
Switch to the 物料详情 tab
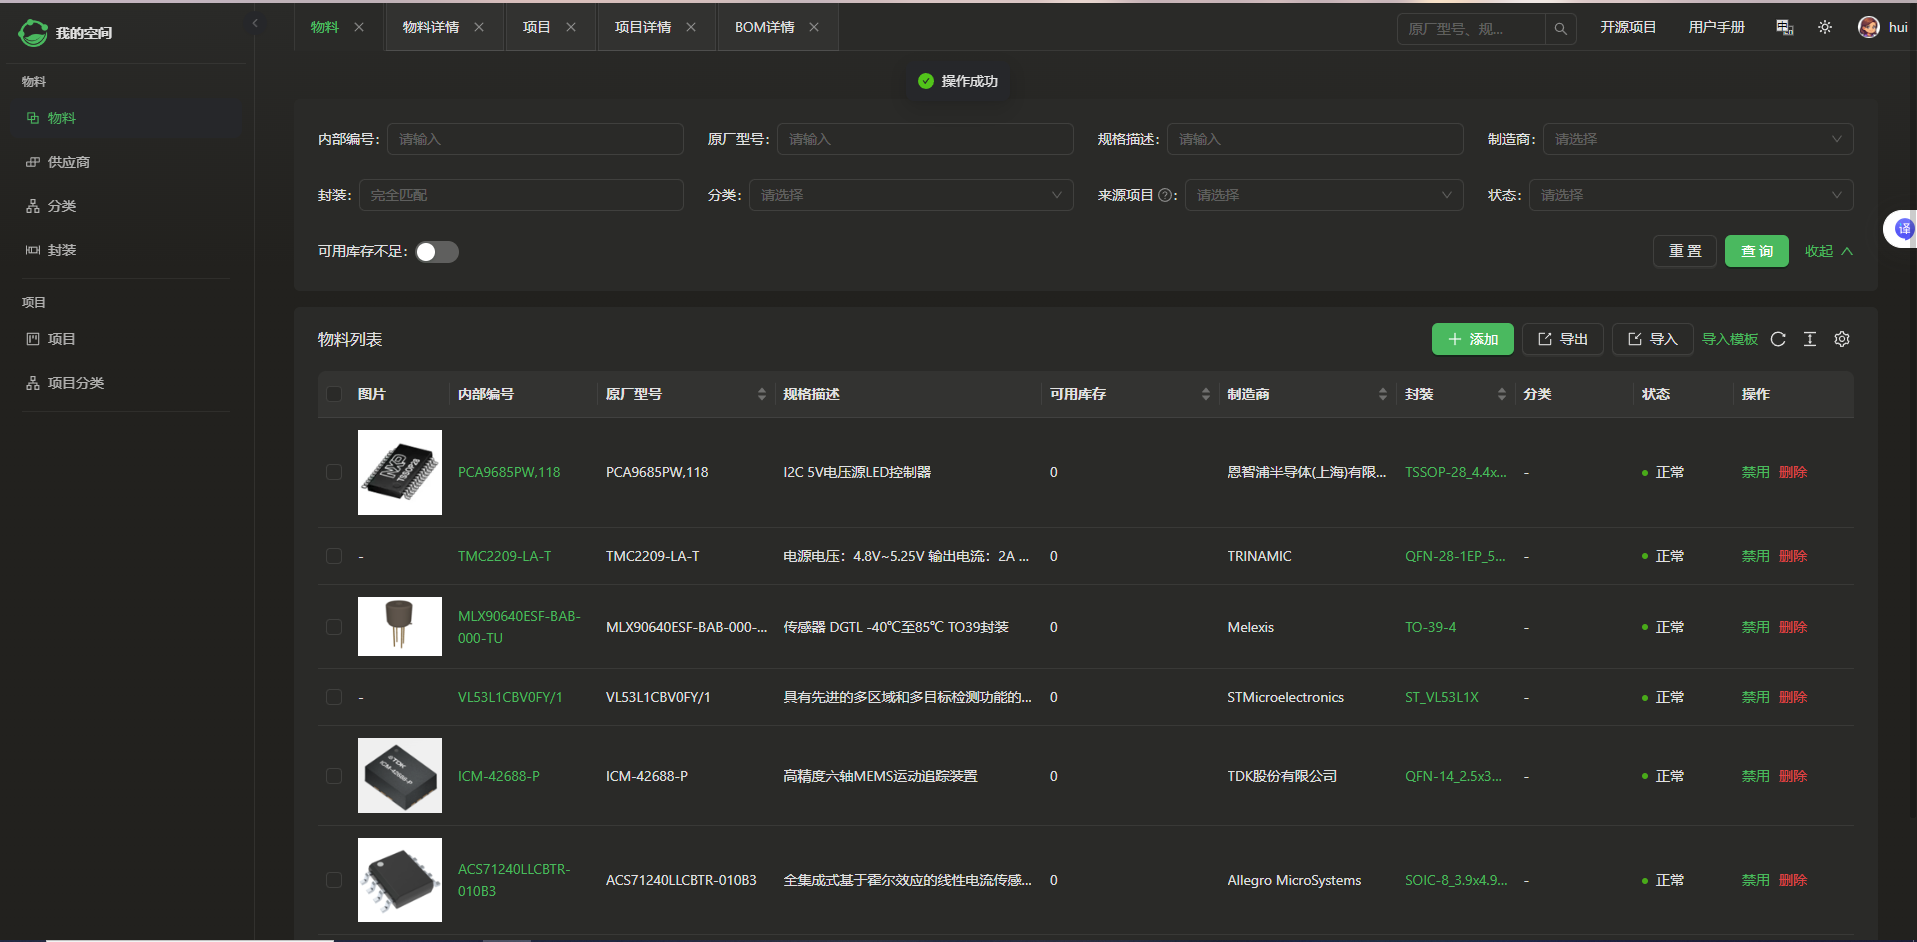point(431,27)
